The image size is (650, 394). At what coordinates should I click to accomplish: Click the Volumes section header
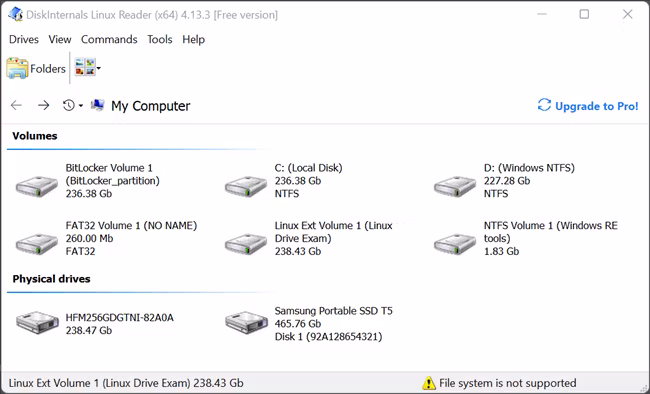click(x=35, y=136)
